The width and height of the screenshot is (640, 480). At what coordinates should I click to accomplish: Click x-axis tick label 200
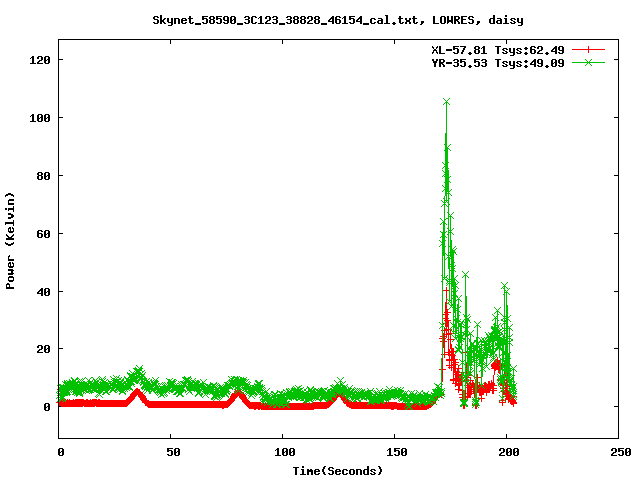pyautogui.click(x=509, y=452)
